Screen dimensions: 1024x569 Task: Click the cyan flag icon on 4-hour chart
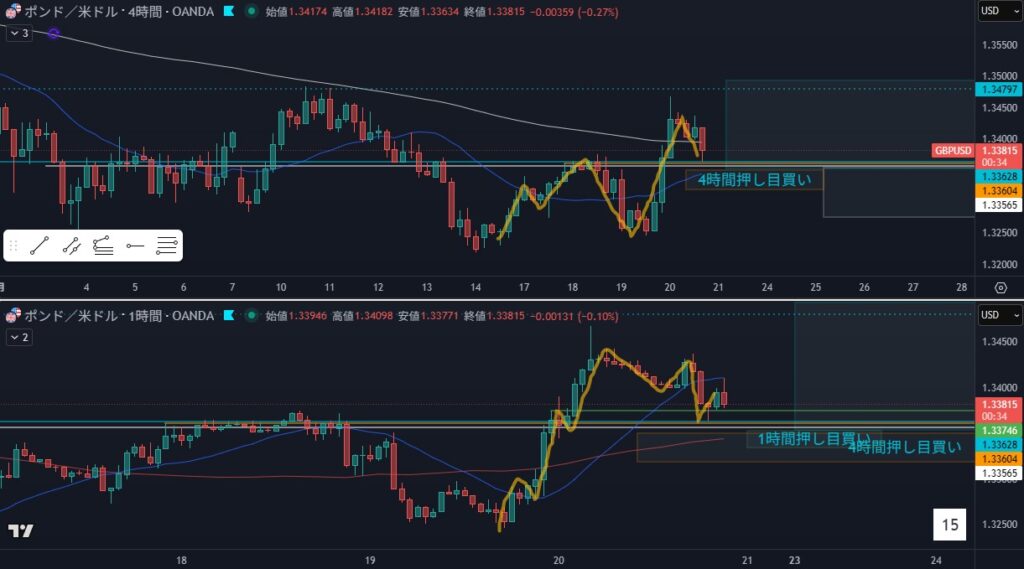[x=229, y=11]
